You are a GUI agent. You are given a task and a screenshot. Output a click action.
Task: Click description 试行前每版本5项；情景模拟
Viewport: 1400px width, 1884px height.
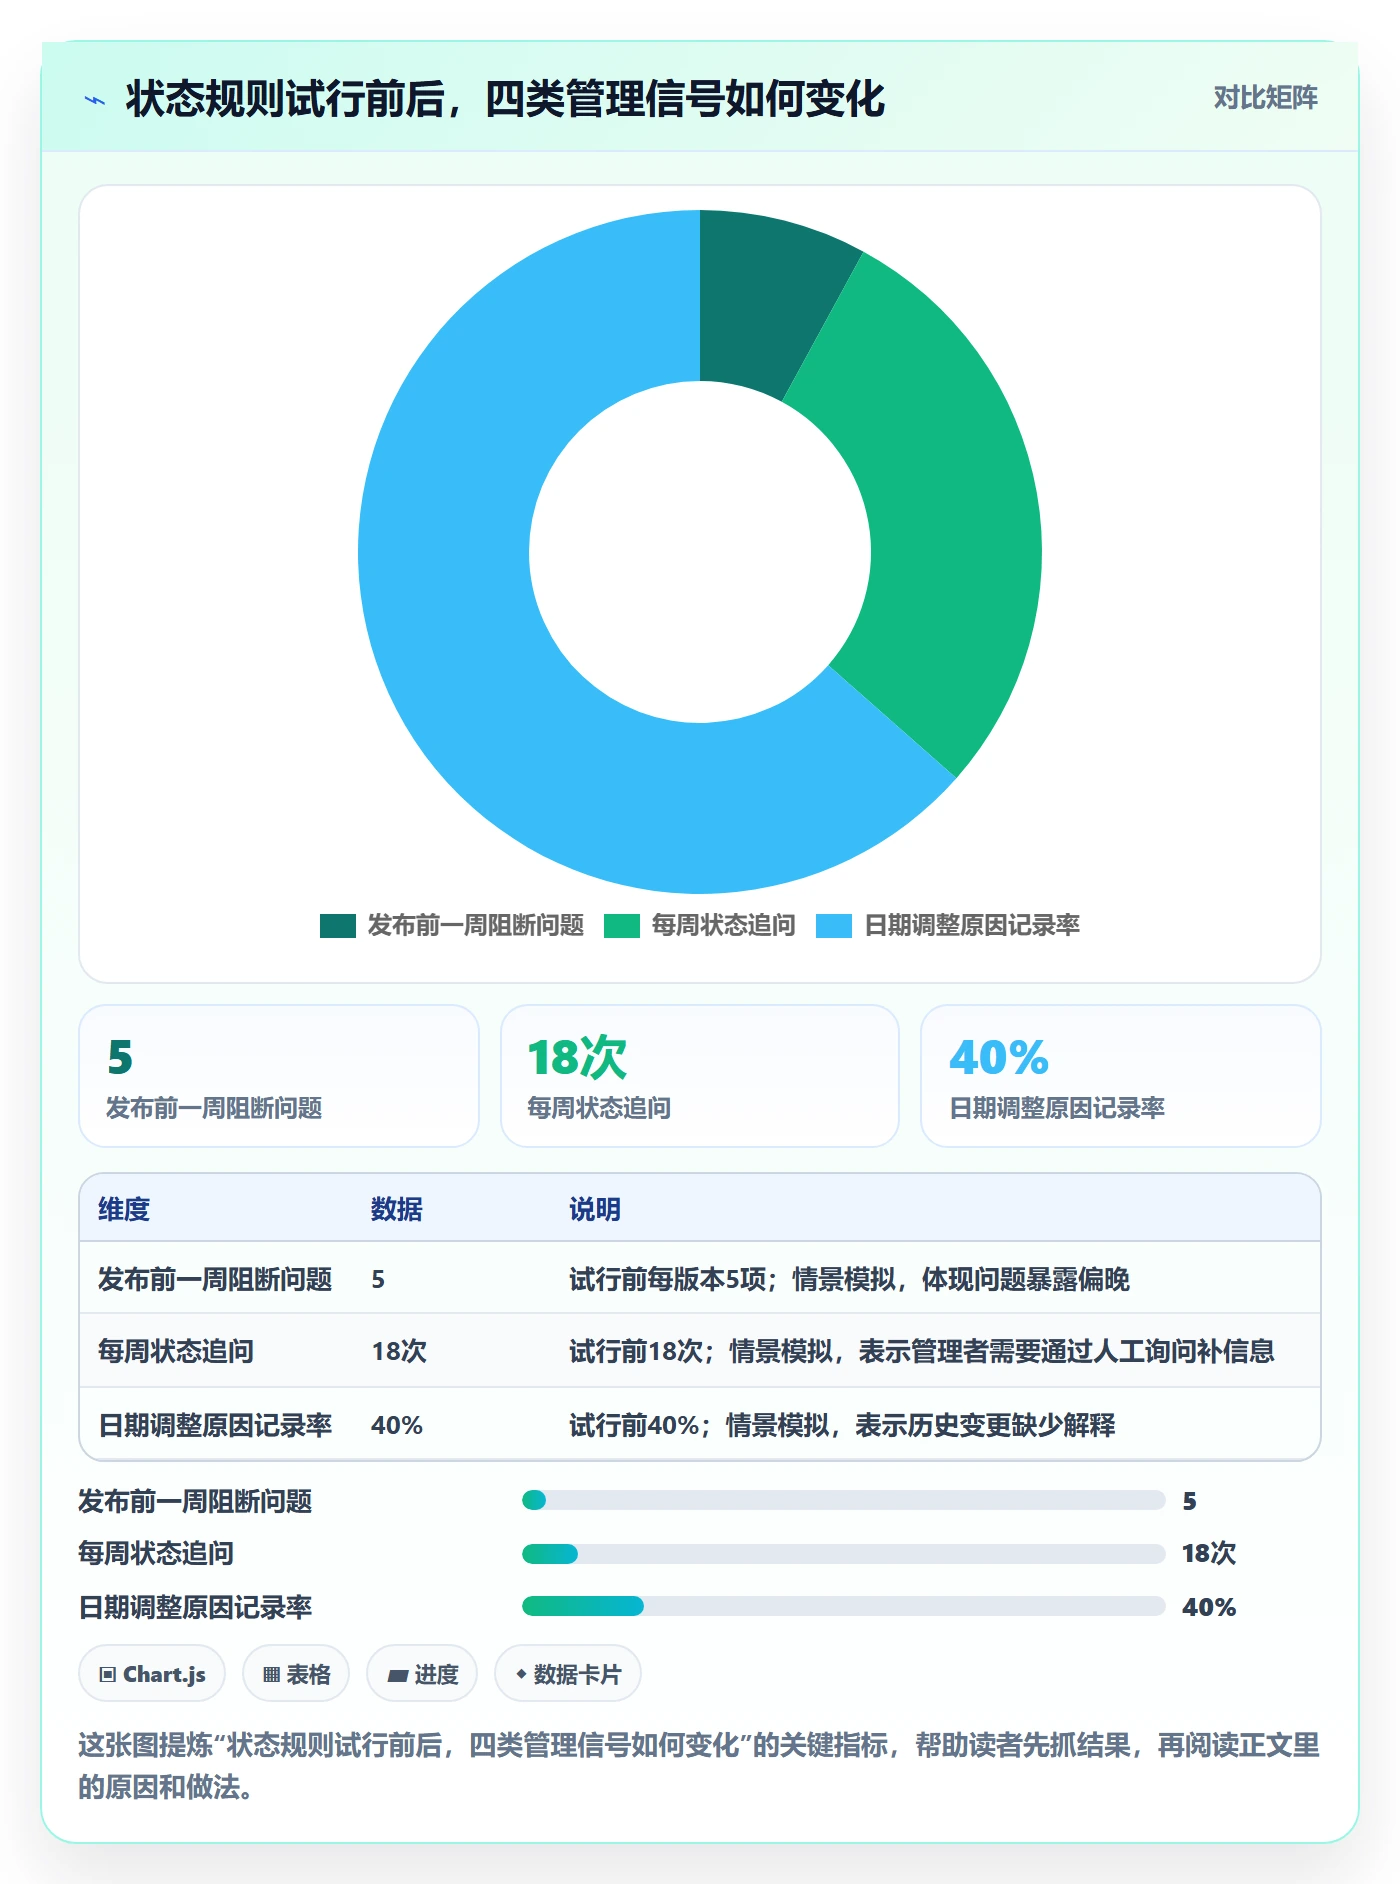tap(850, 1279)
